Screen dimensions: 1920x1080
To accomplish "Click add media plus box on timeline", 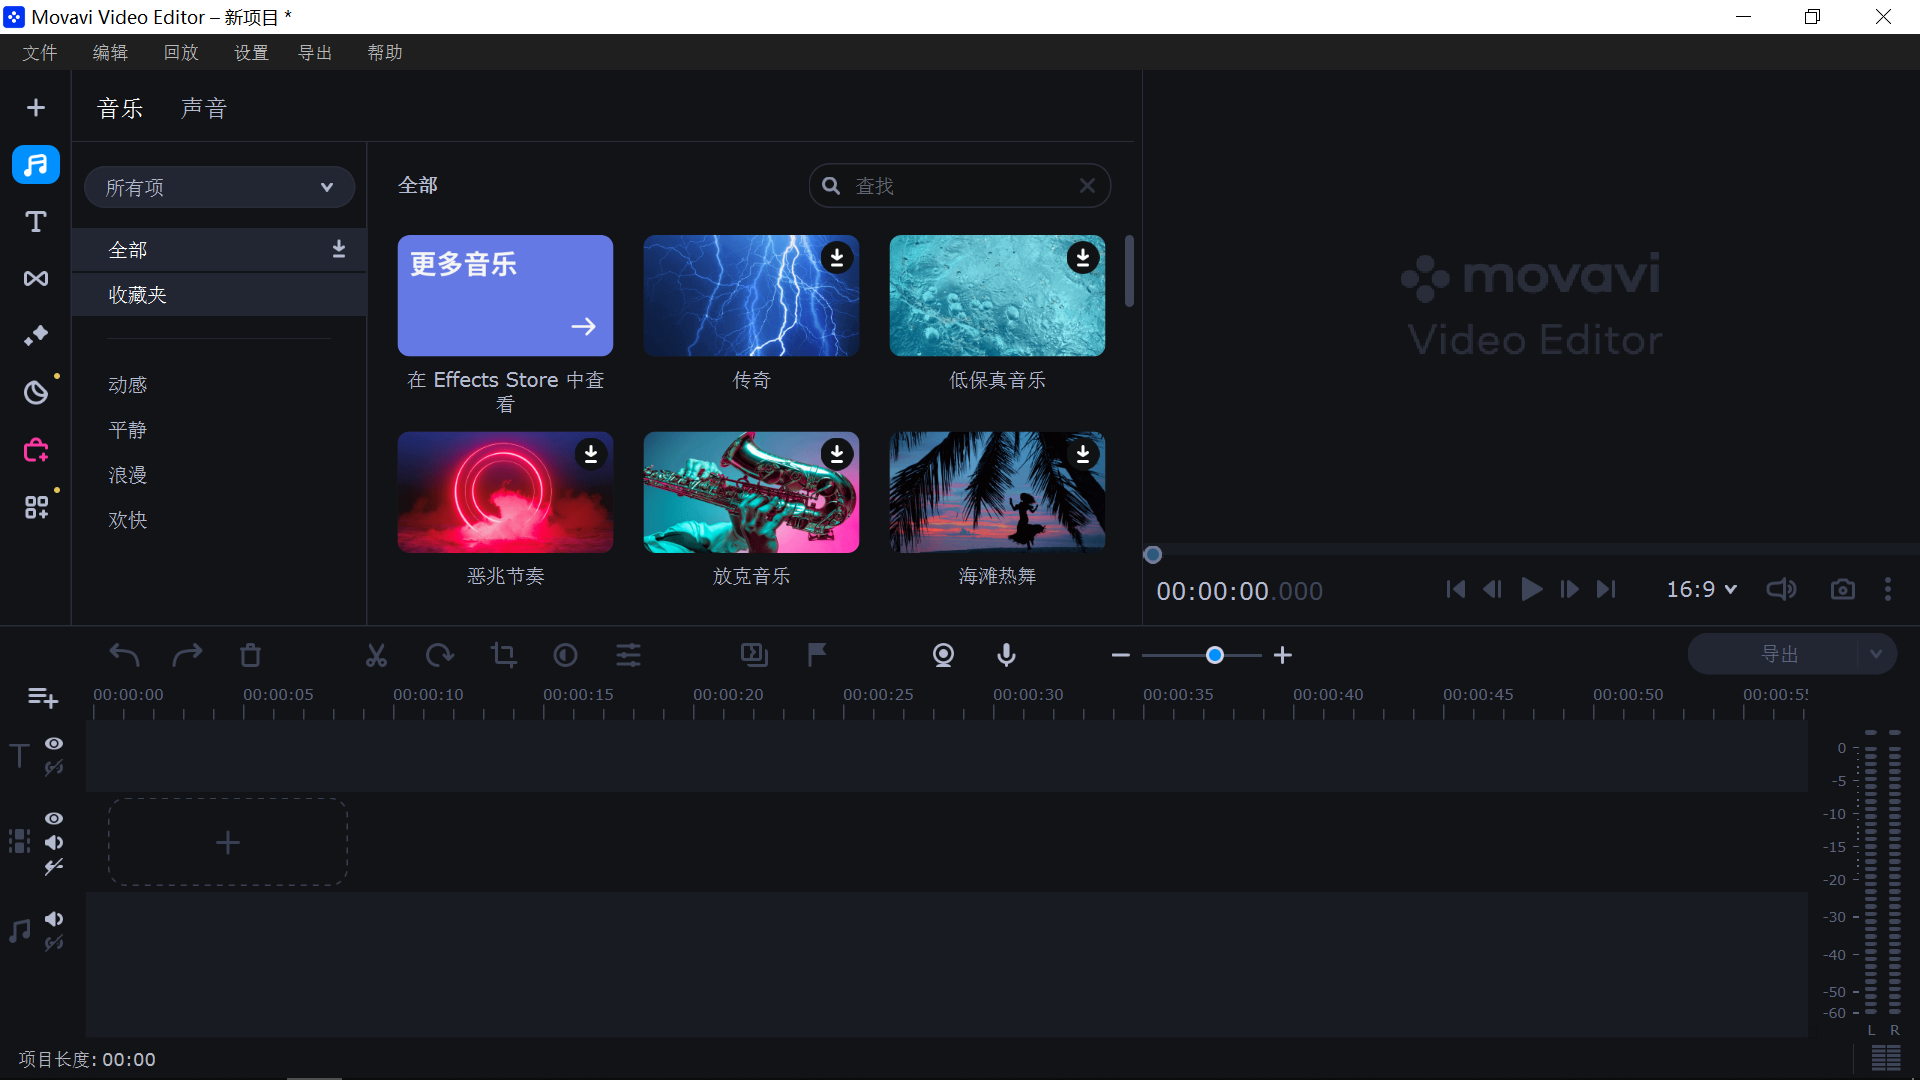I will [228, 842].
